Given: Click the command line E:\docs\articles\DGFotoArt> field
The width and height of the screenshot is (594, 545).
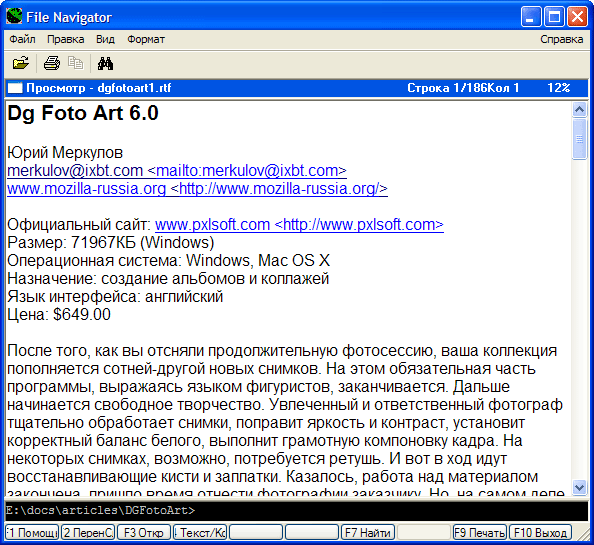Looking at the screenshot, I should (x=297, y=510).
